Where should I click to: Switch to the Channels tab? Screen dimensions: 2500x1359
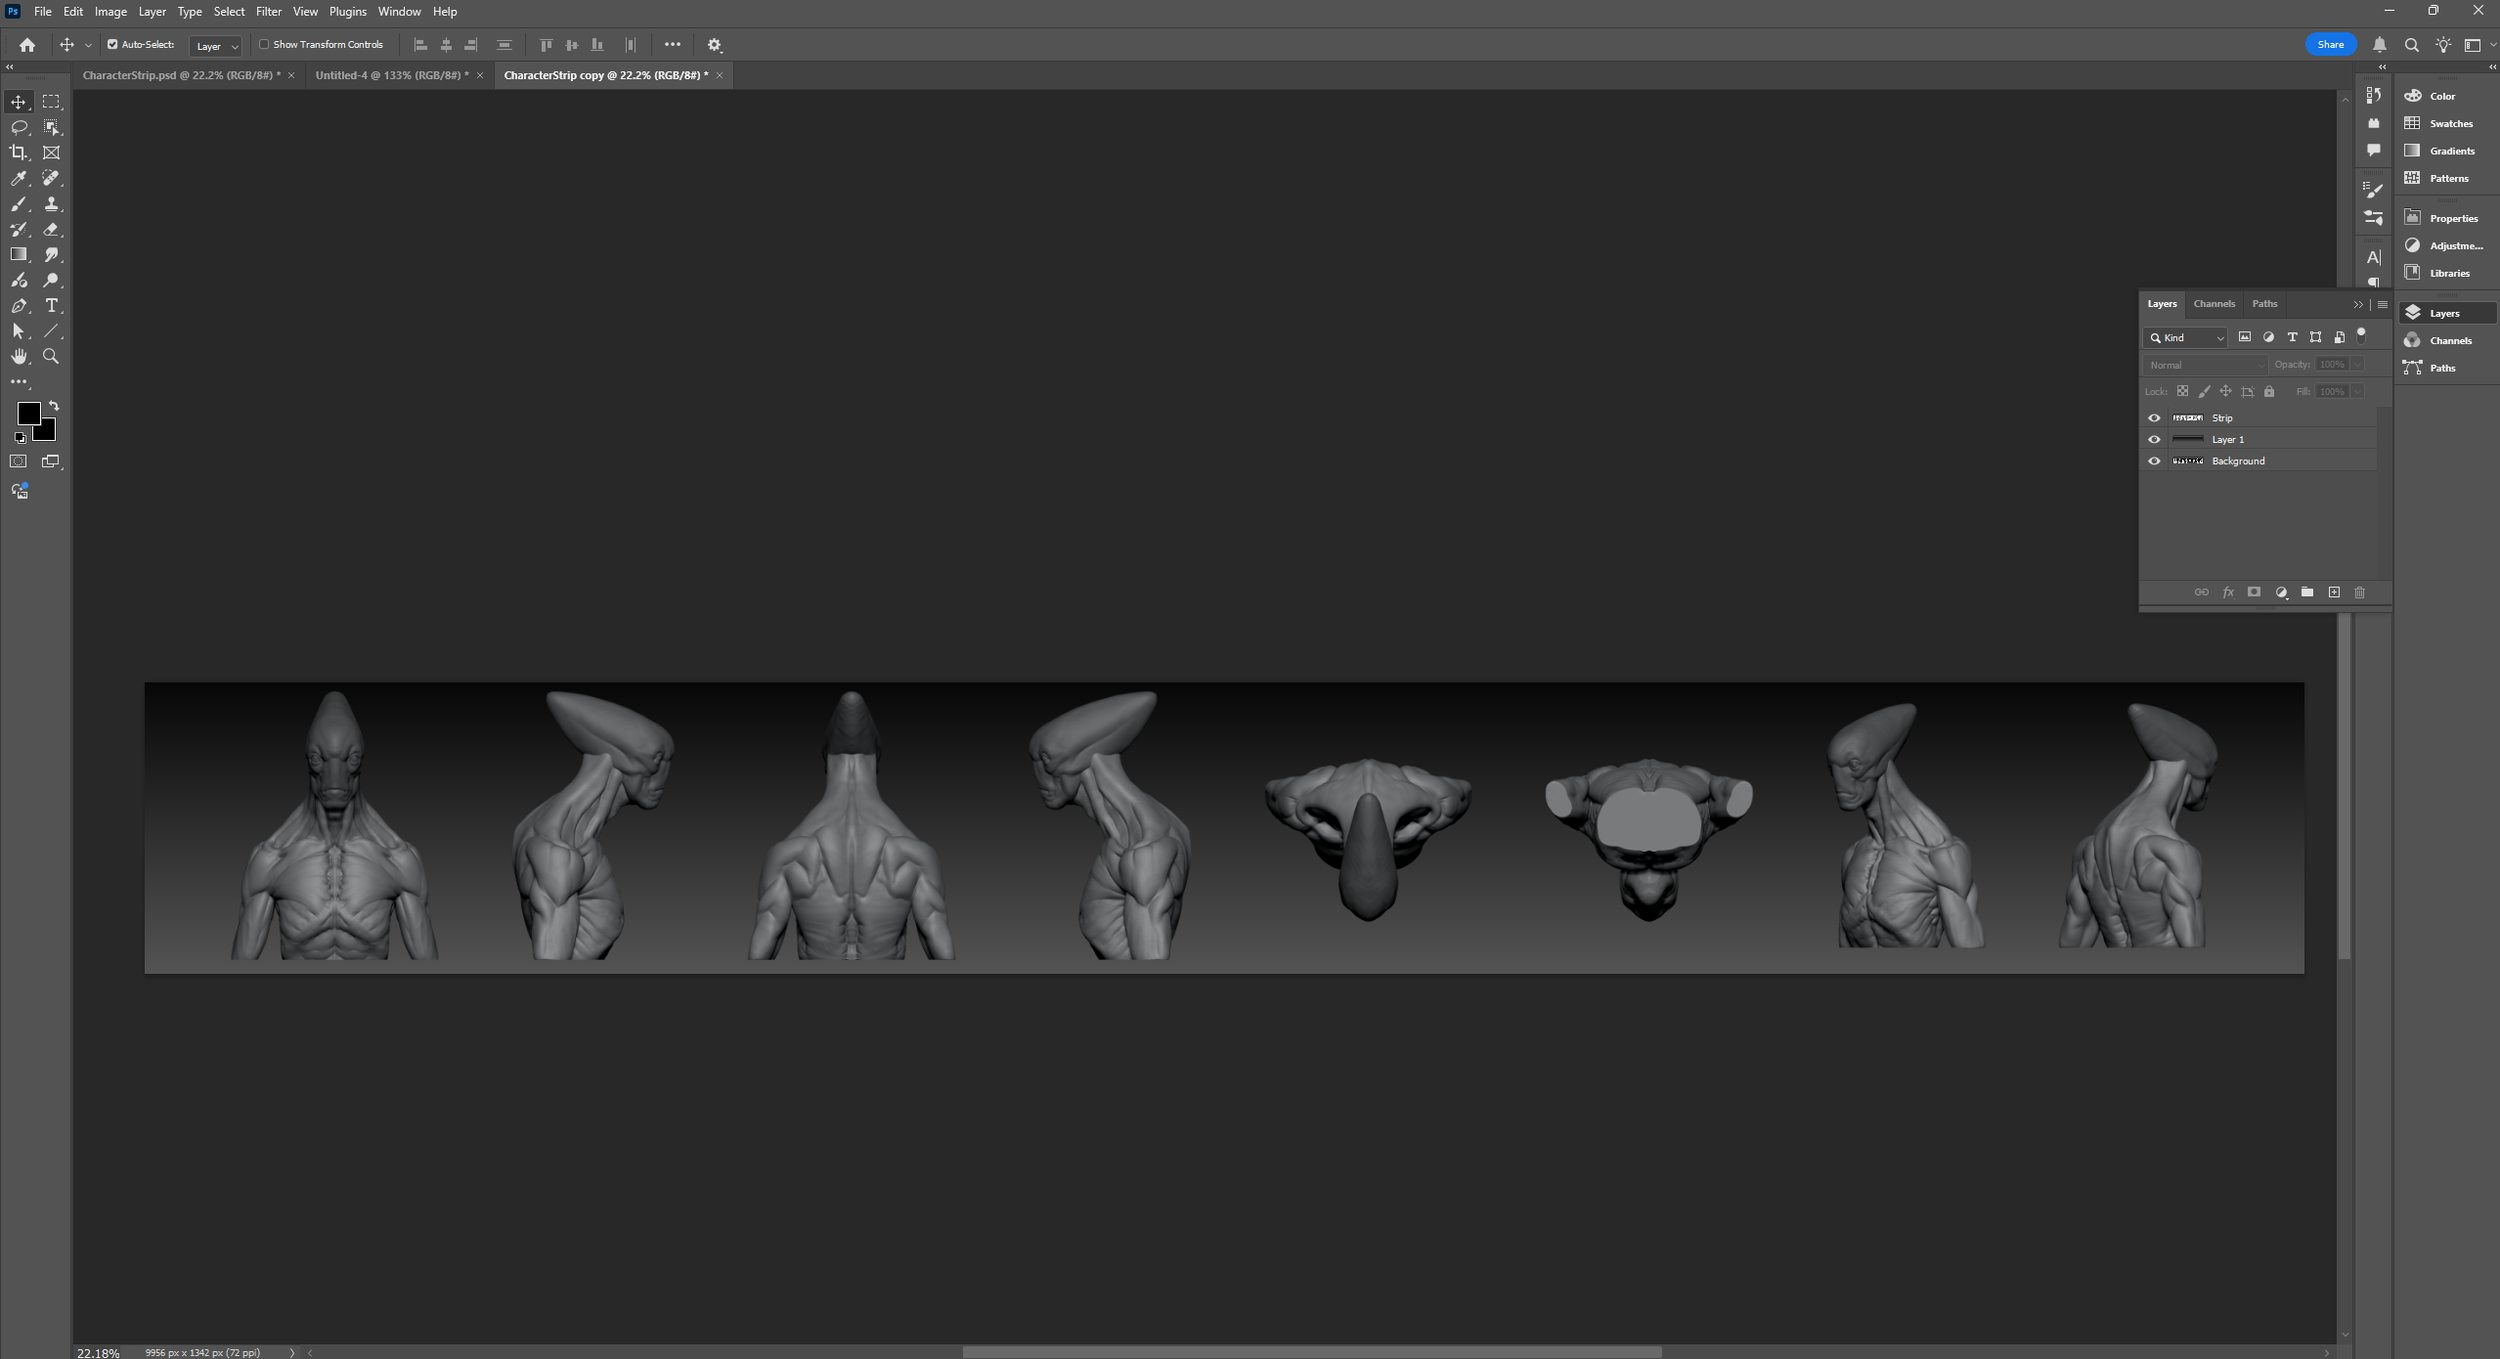click(x=2213, y=304)
